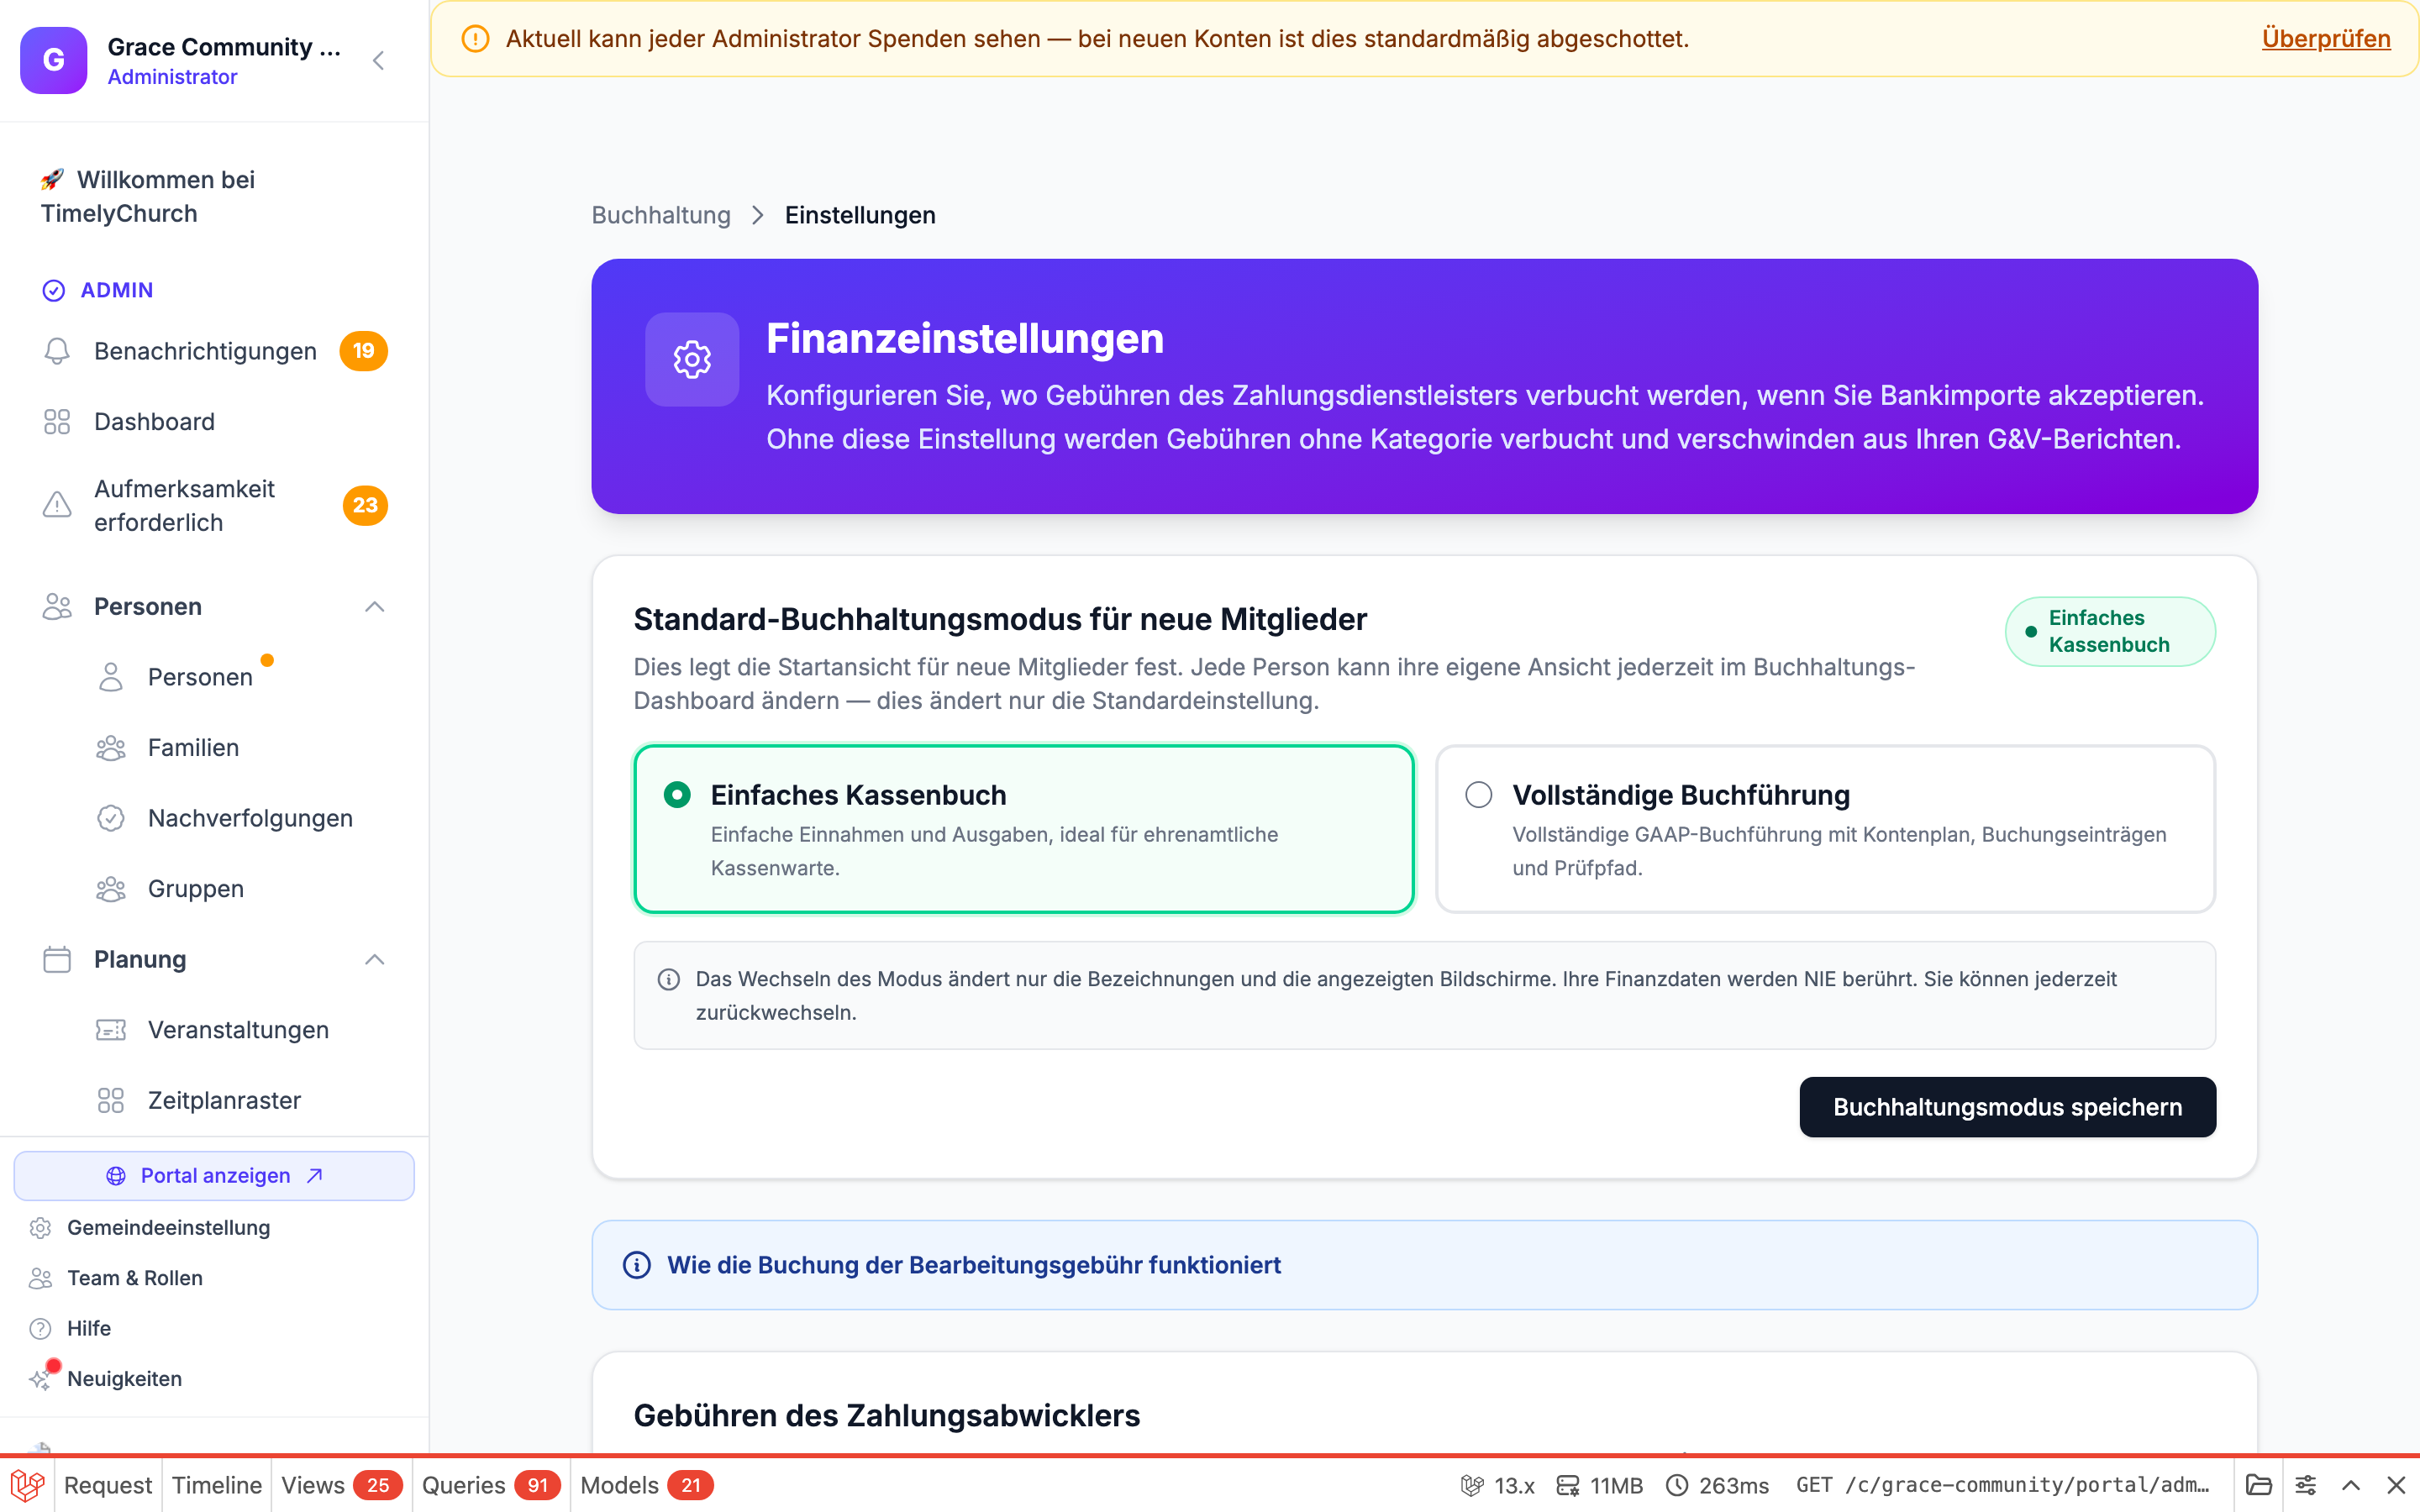2420x1512 pixels.
Task: Open Gemeindeeinstellung
Action: pyautogui.click(x=168, y=1228)
